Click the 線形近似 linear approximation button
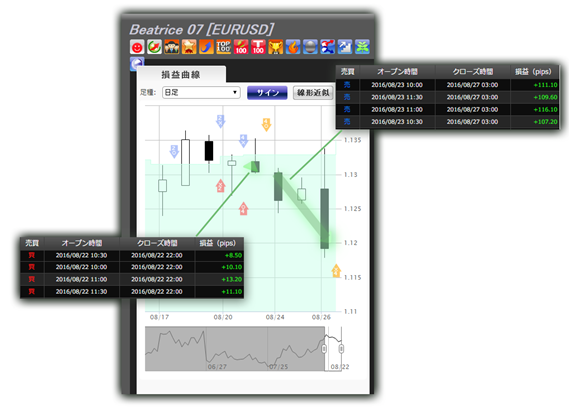Screen dimensions: 571x409 (313, 93)
